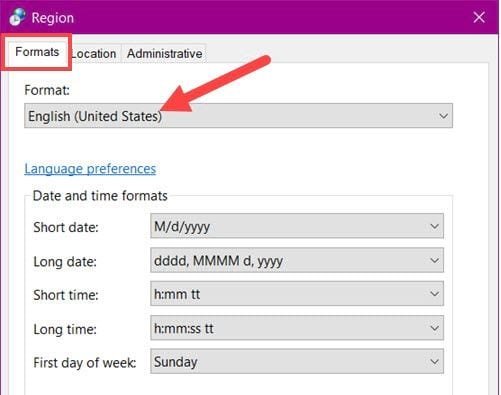This screenshot has width=501, height=395.
Task: Open the Location tab
Action: coord(94,54)
